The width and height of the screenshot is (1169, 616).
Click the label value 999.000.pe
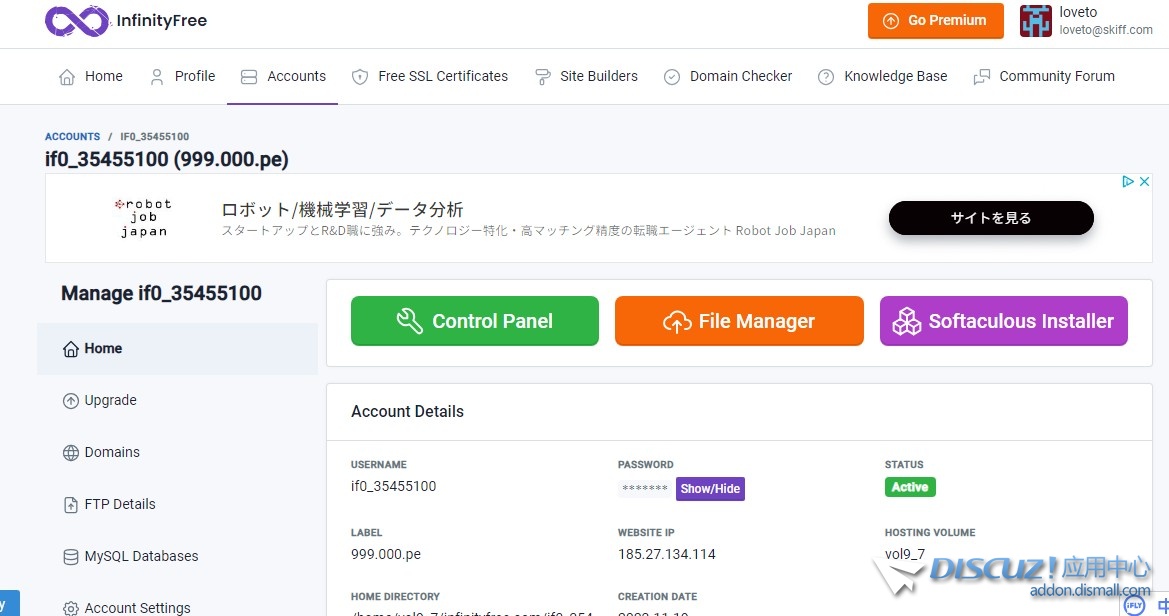pos(386,554)
